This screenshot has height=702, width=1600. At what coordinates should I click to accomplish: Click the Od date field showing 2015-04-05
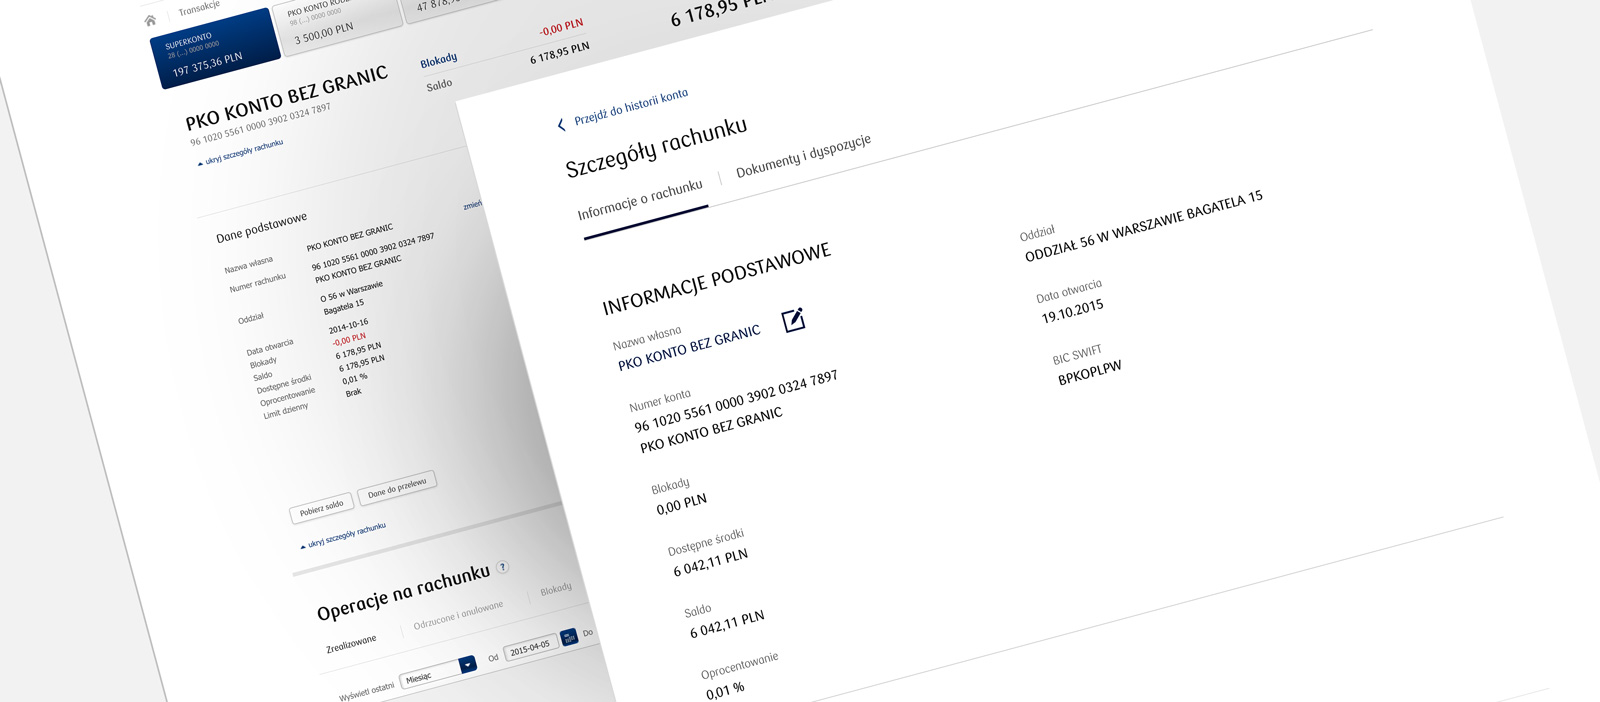tap(529, 648)
